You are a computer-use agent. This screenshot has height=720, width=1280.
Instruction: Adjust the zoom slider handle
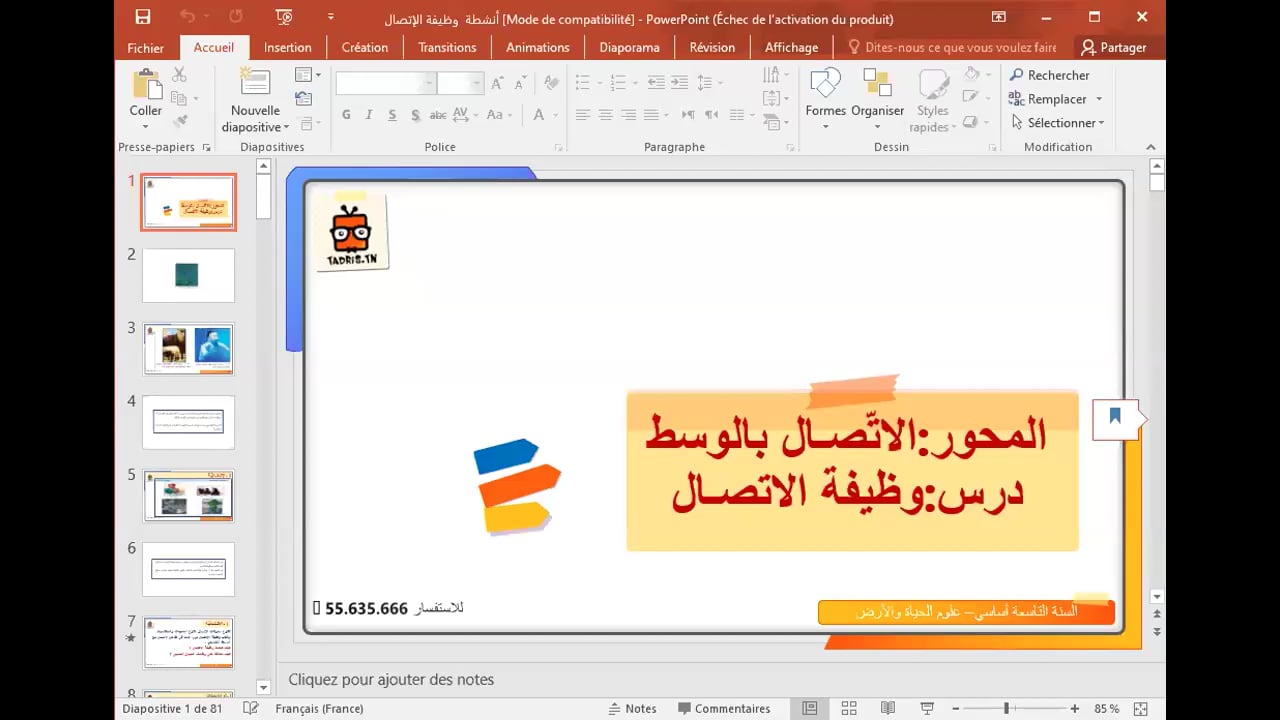1007,708
